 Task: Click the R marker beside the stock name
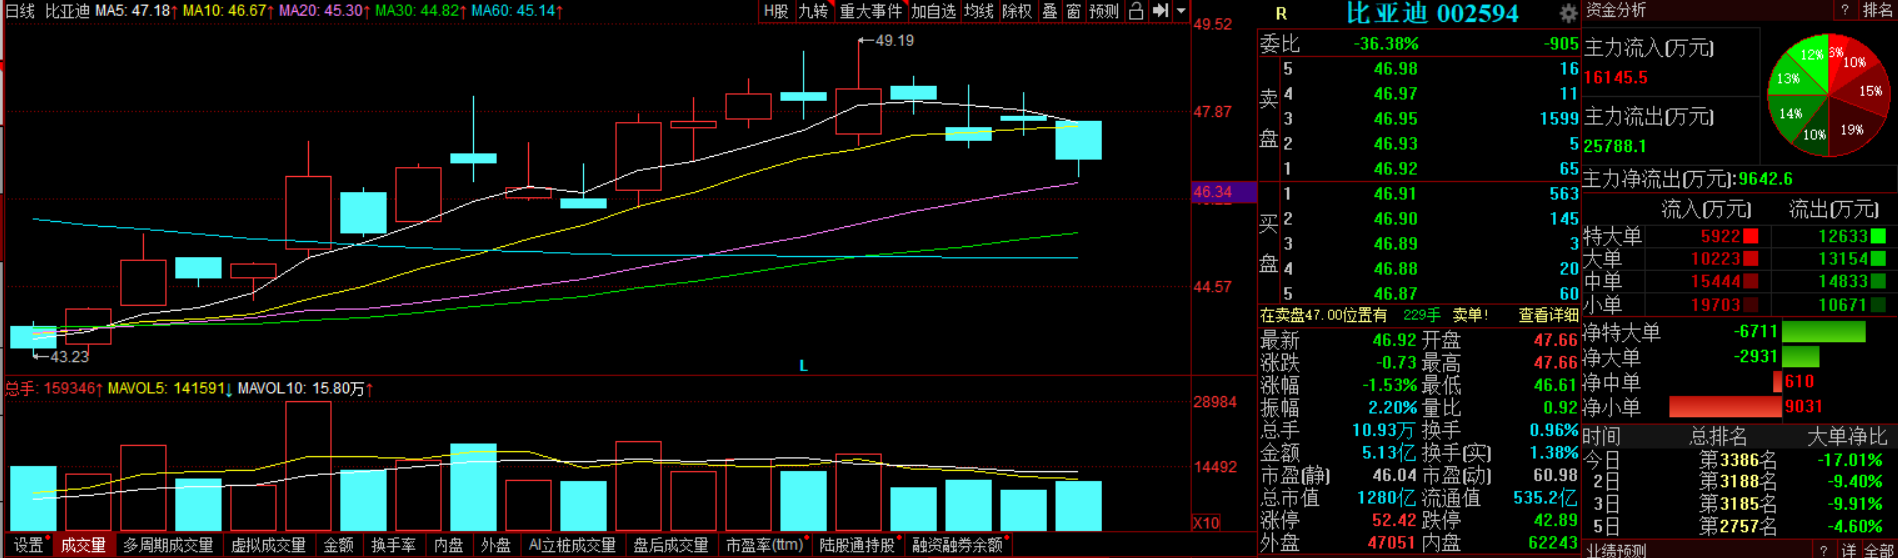(1281, 14)
